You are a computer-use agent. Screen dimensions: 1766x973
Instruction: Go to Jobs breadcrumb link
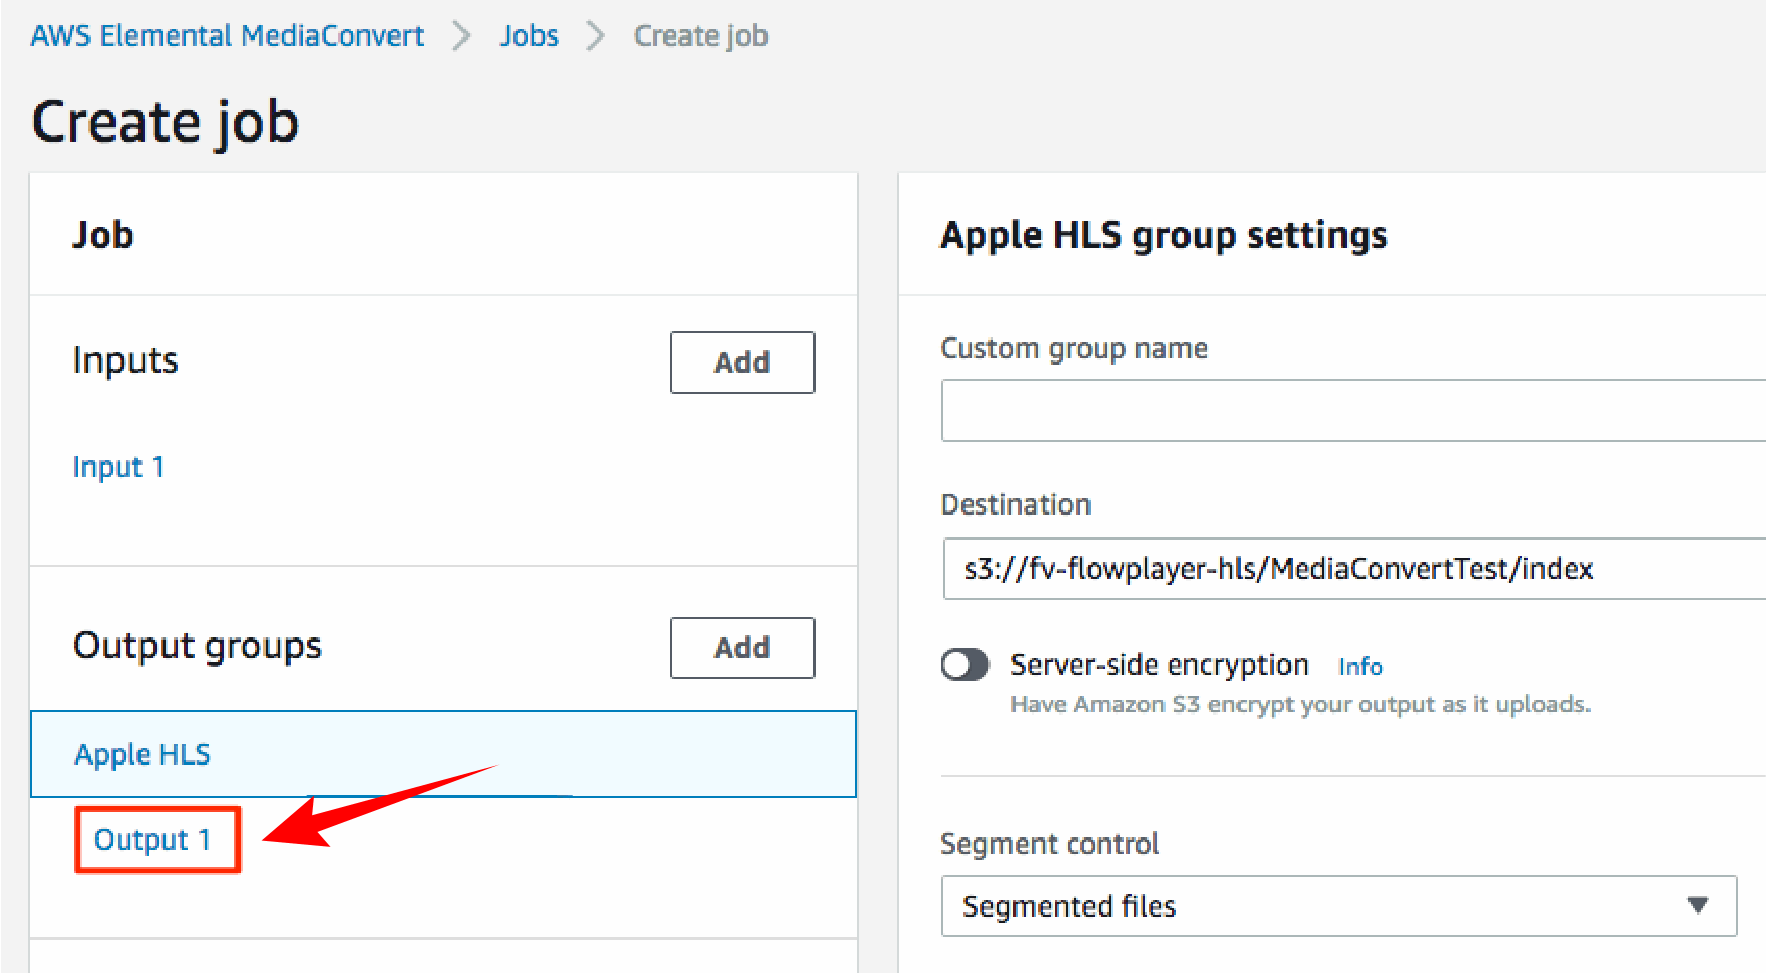pyautogui.click(x=529, y=36)
